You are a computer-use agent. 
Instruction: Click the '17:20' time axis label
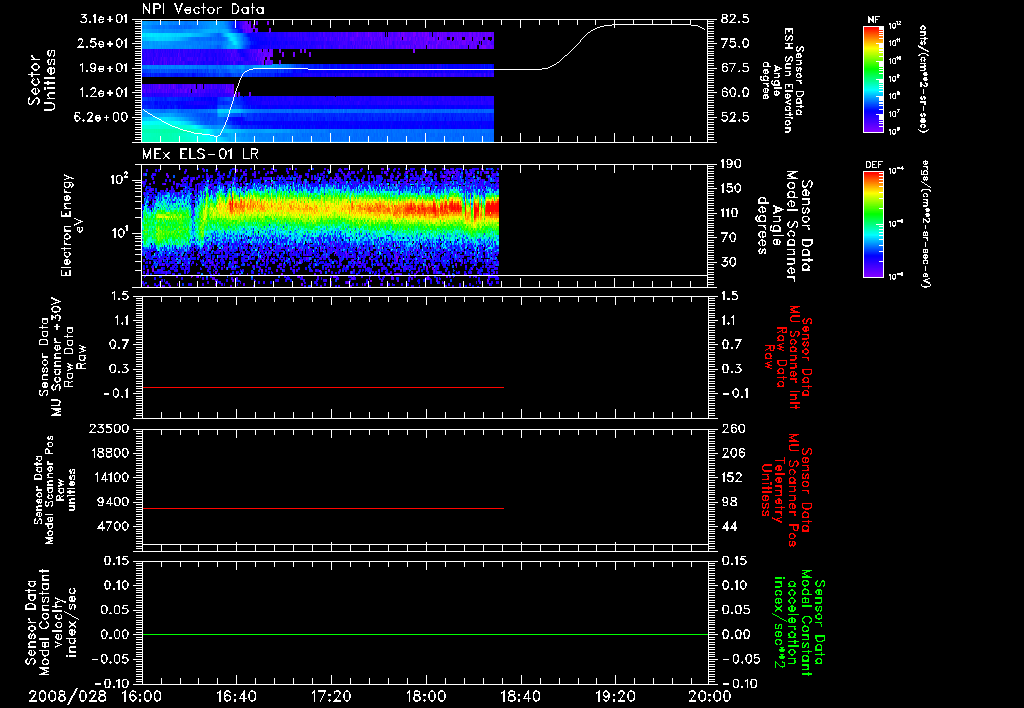(x=331, y=696)
